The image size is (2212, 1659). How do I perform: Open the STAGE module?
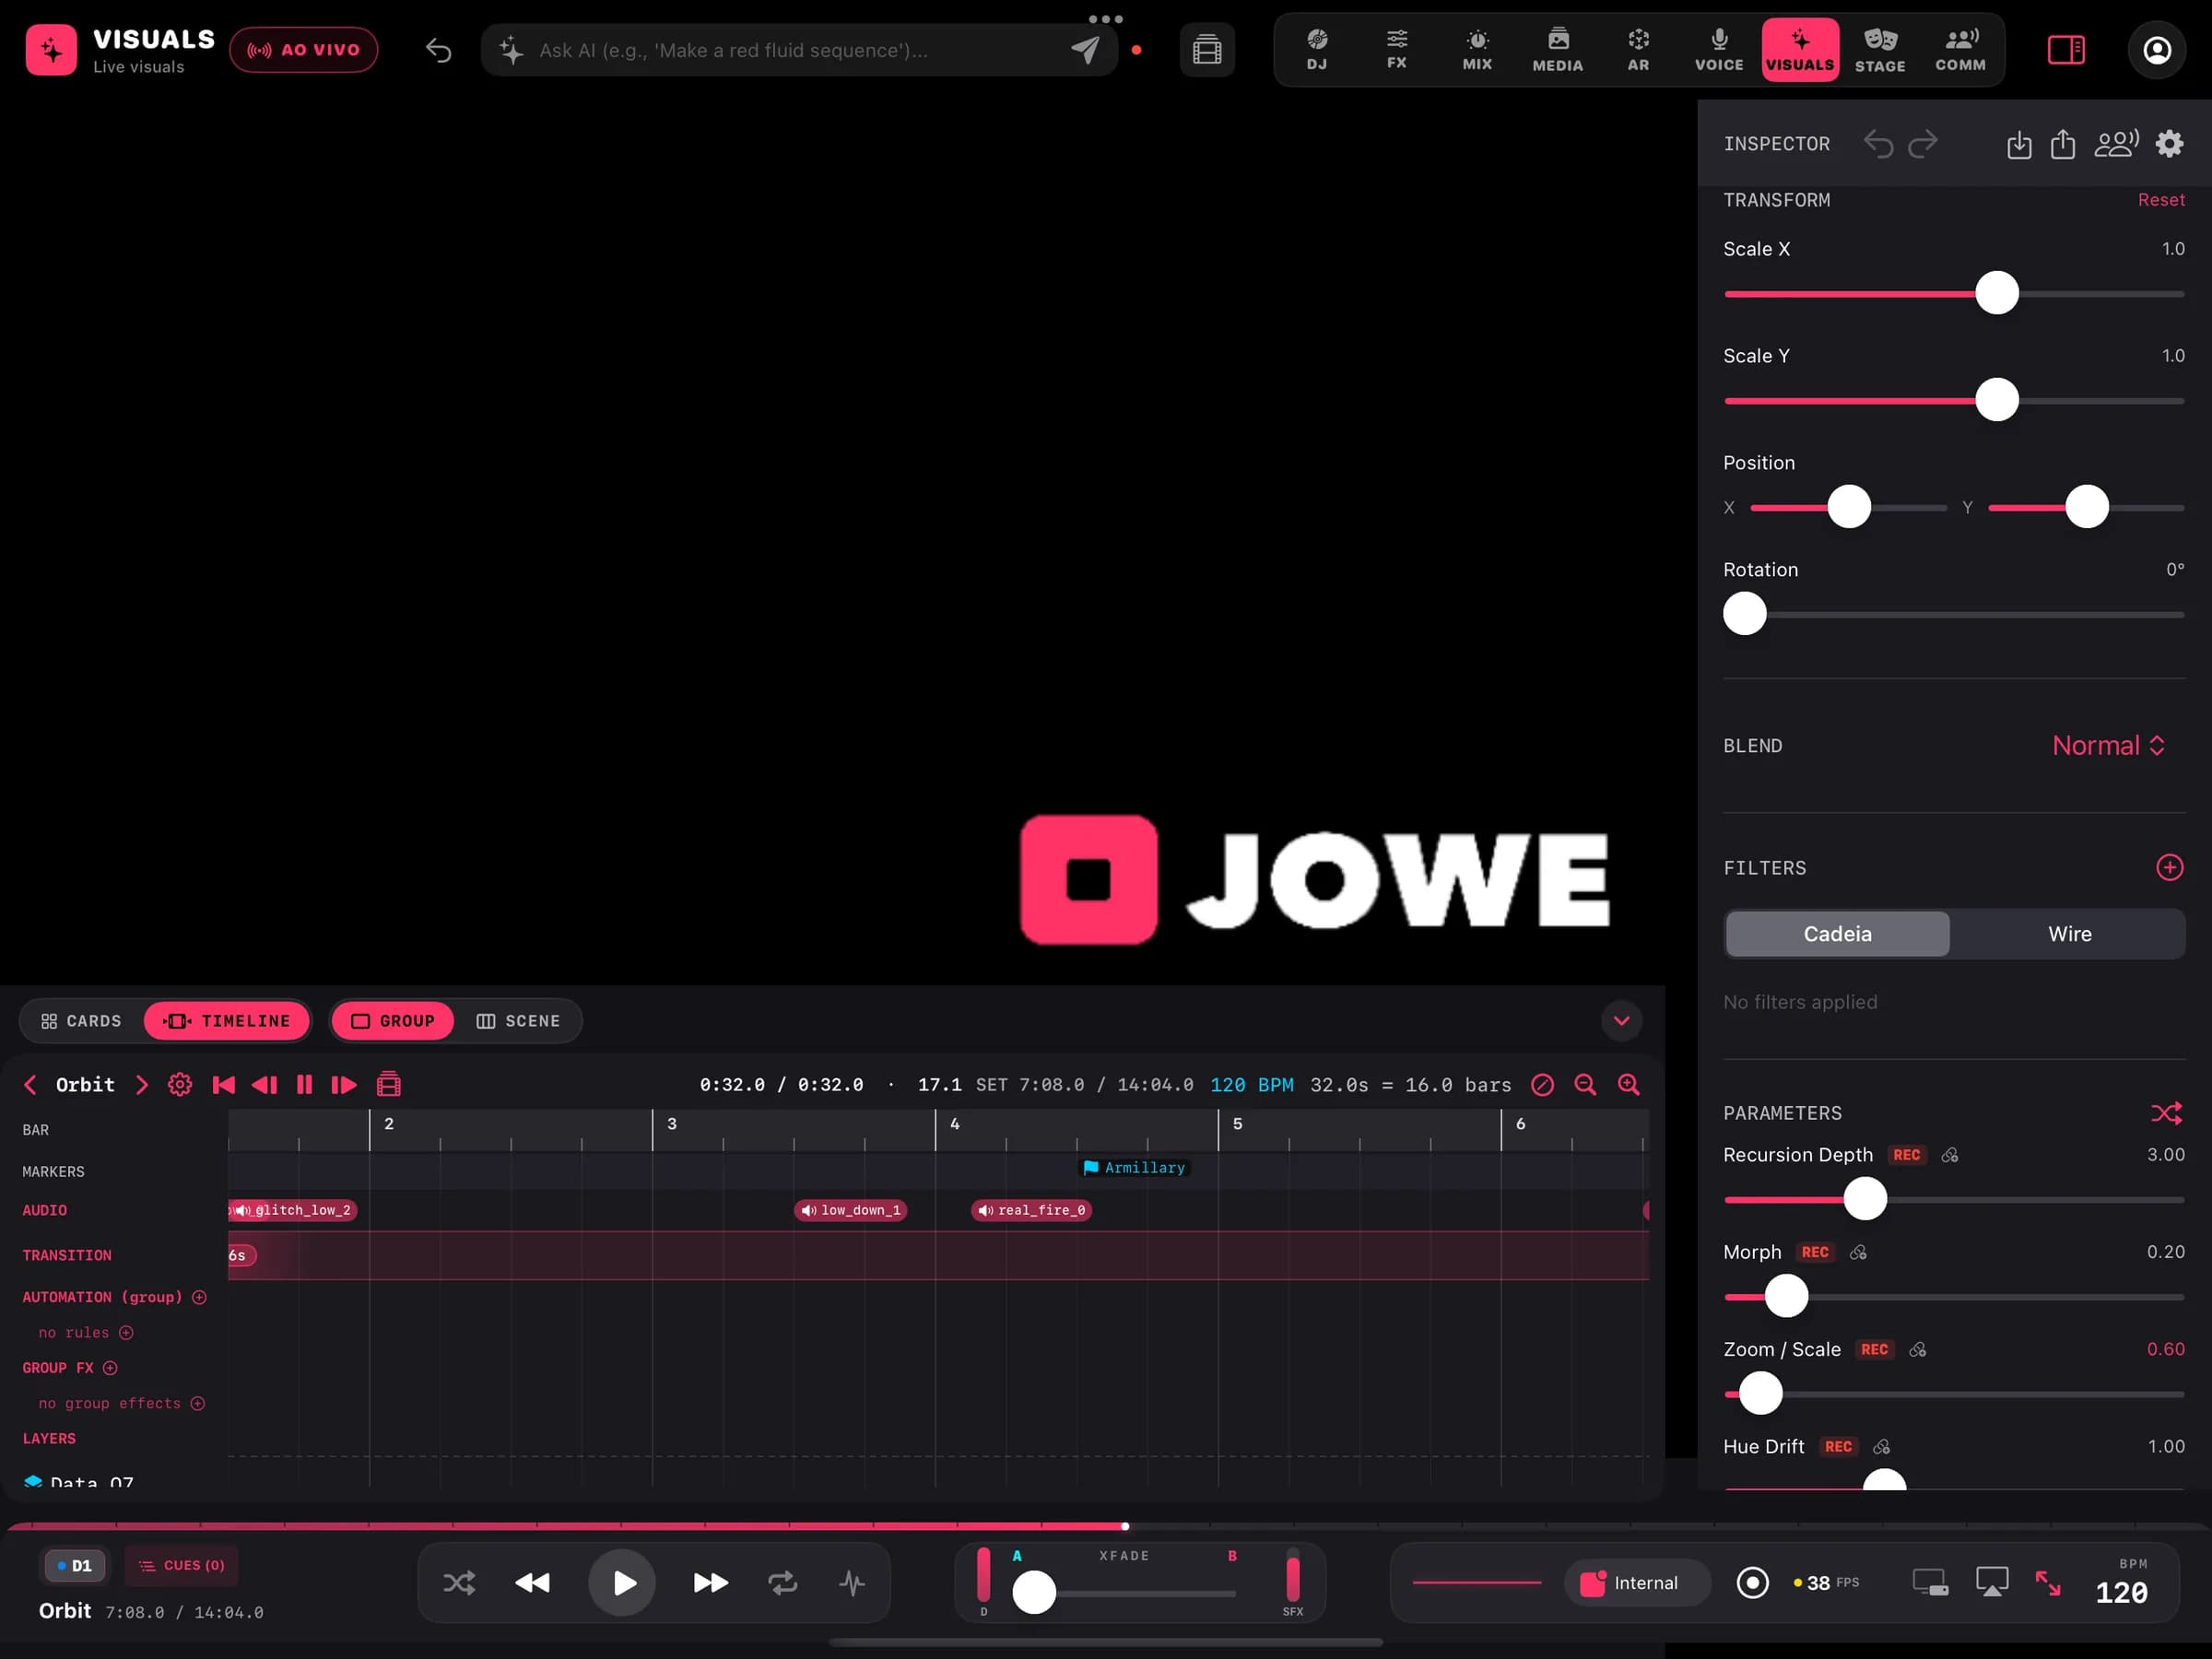pos(1880,49)
